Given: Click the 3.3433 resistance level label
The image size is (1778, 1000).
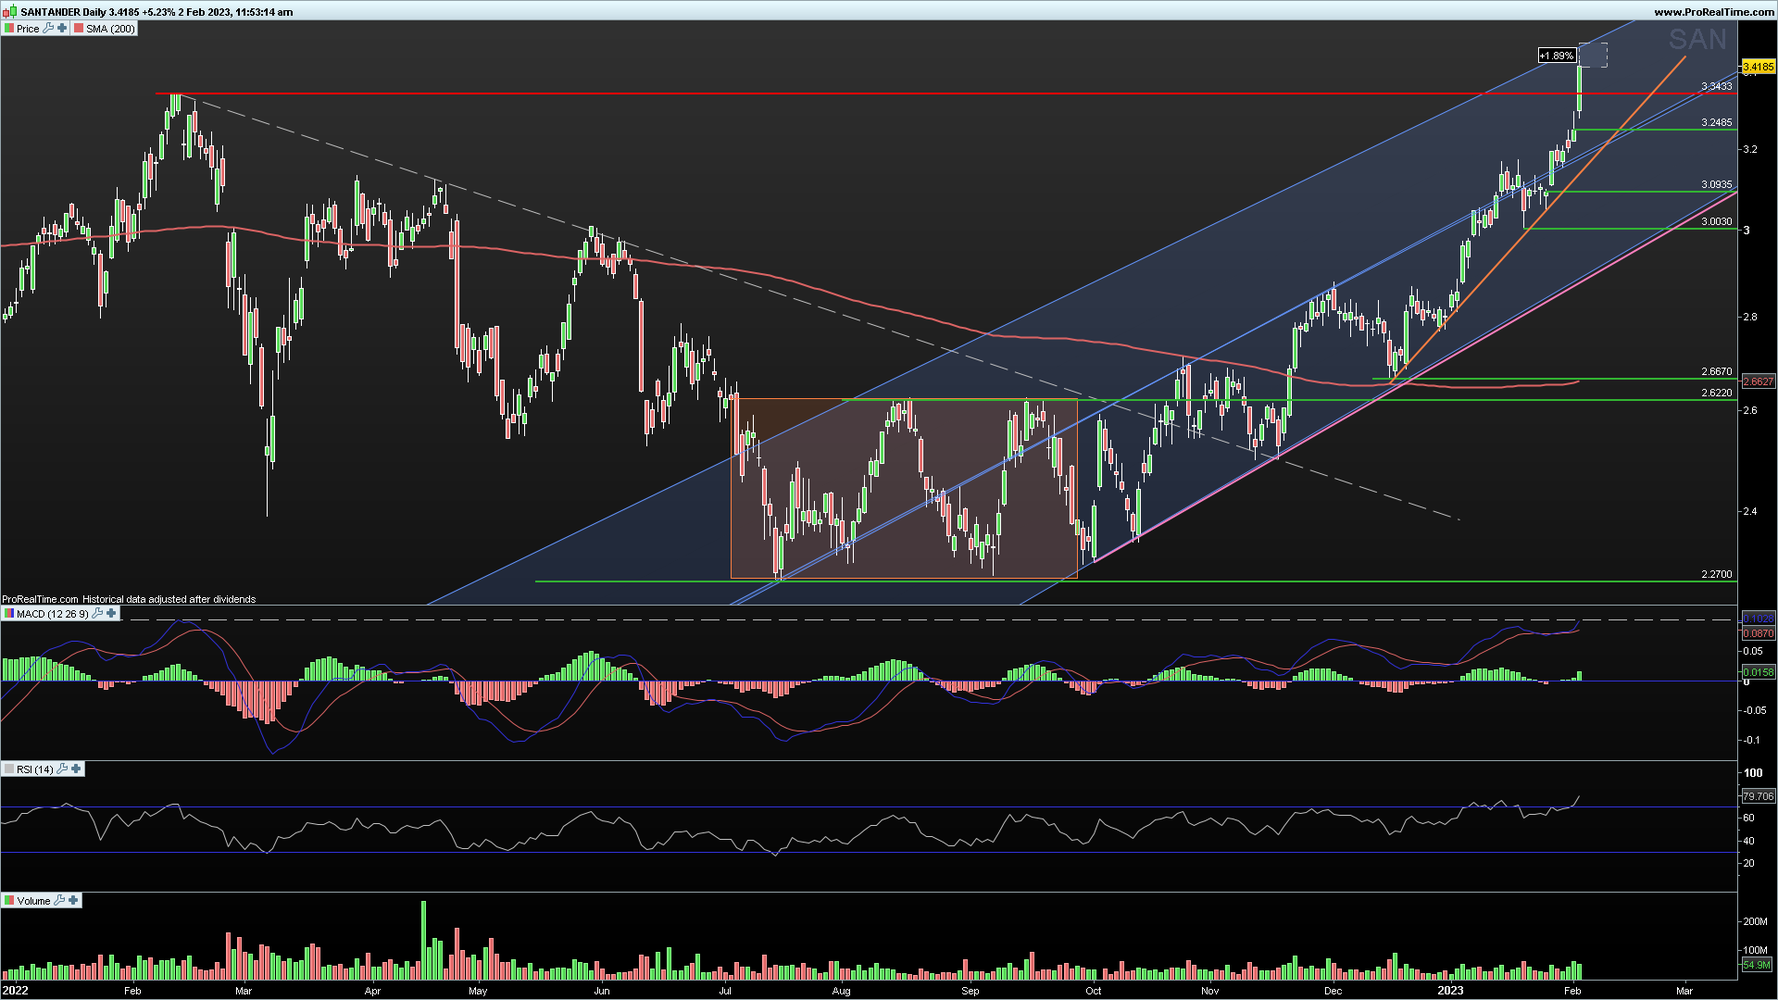Looking at the screenshot, I should 1717,87.
